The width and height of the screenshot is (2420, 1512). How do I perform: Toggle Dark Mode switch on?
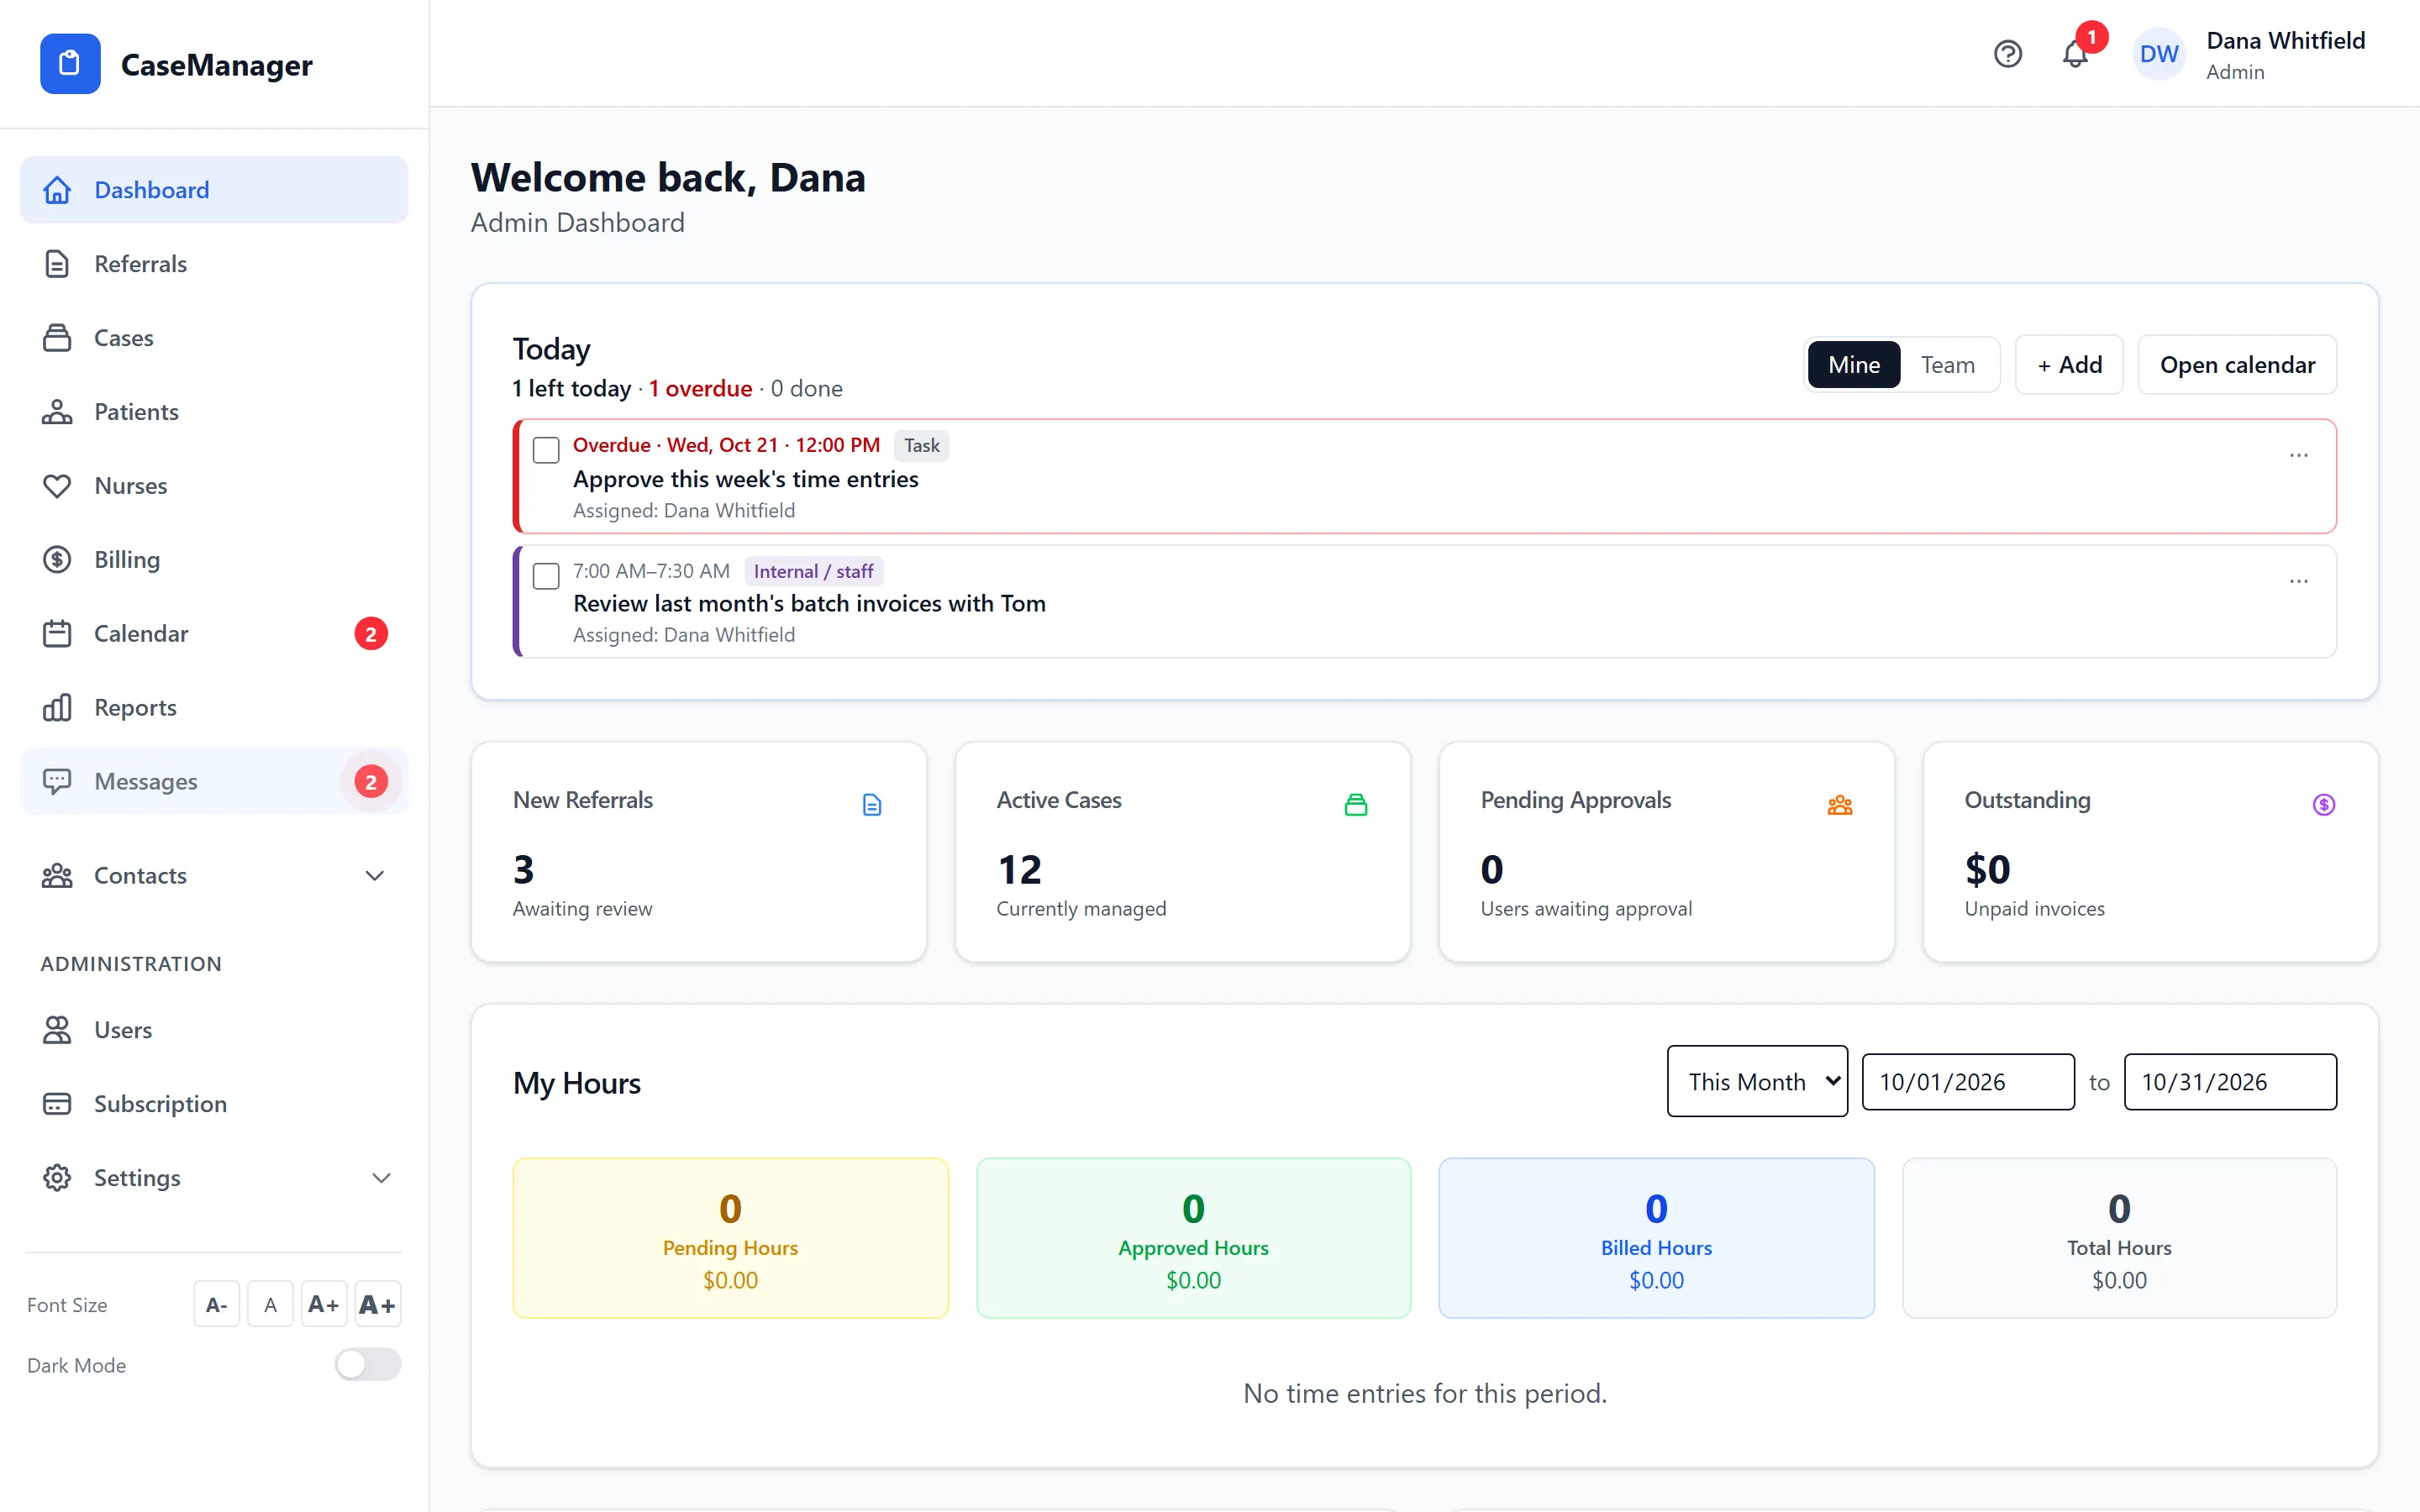tap(368, 1364)
